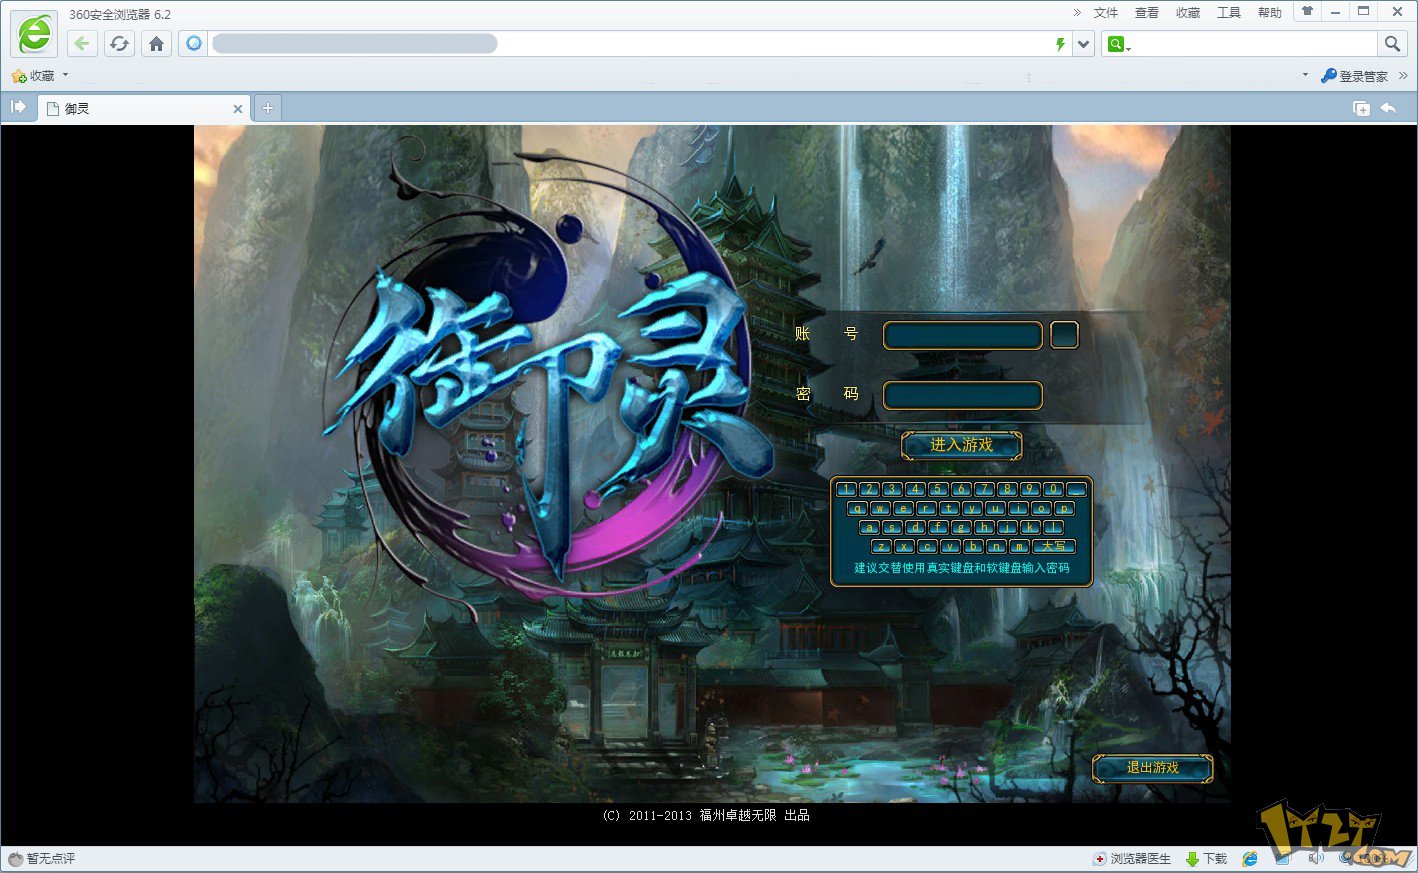Click the 退出游戏 button
Screen dimensions: 1418x873
(1153, 768)
